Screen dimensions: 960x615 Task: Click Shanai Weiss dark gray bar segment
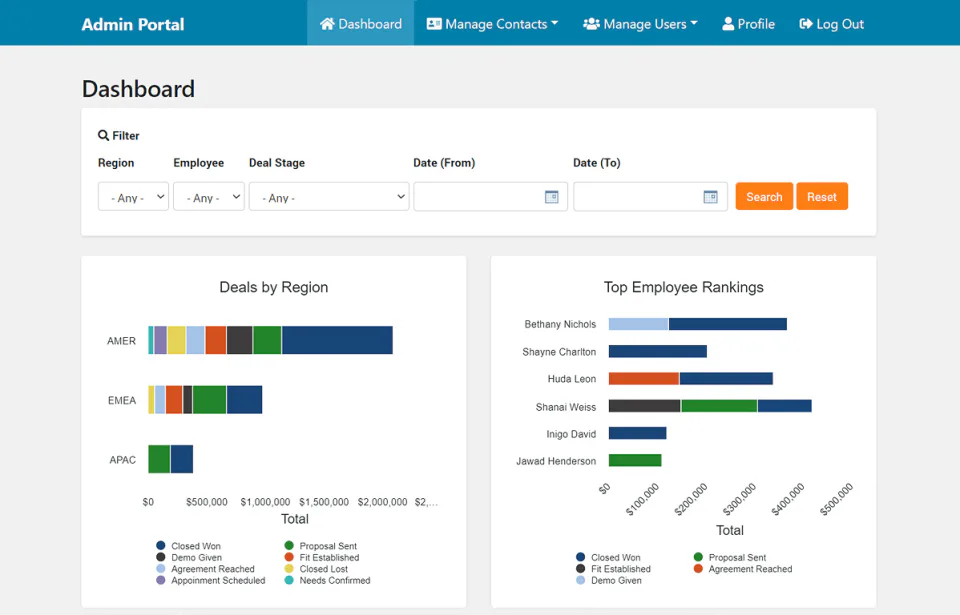[x=645, y=406]
